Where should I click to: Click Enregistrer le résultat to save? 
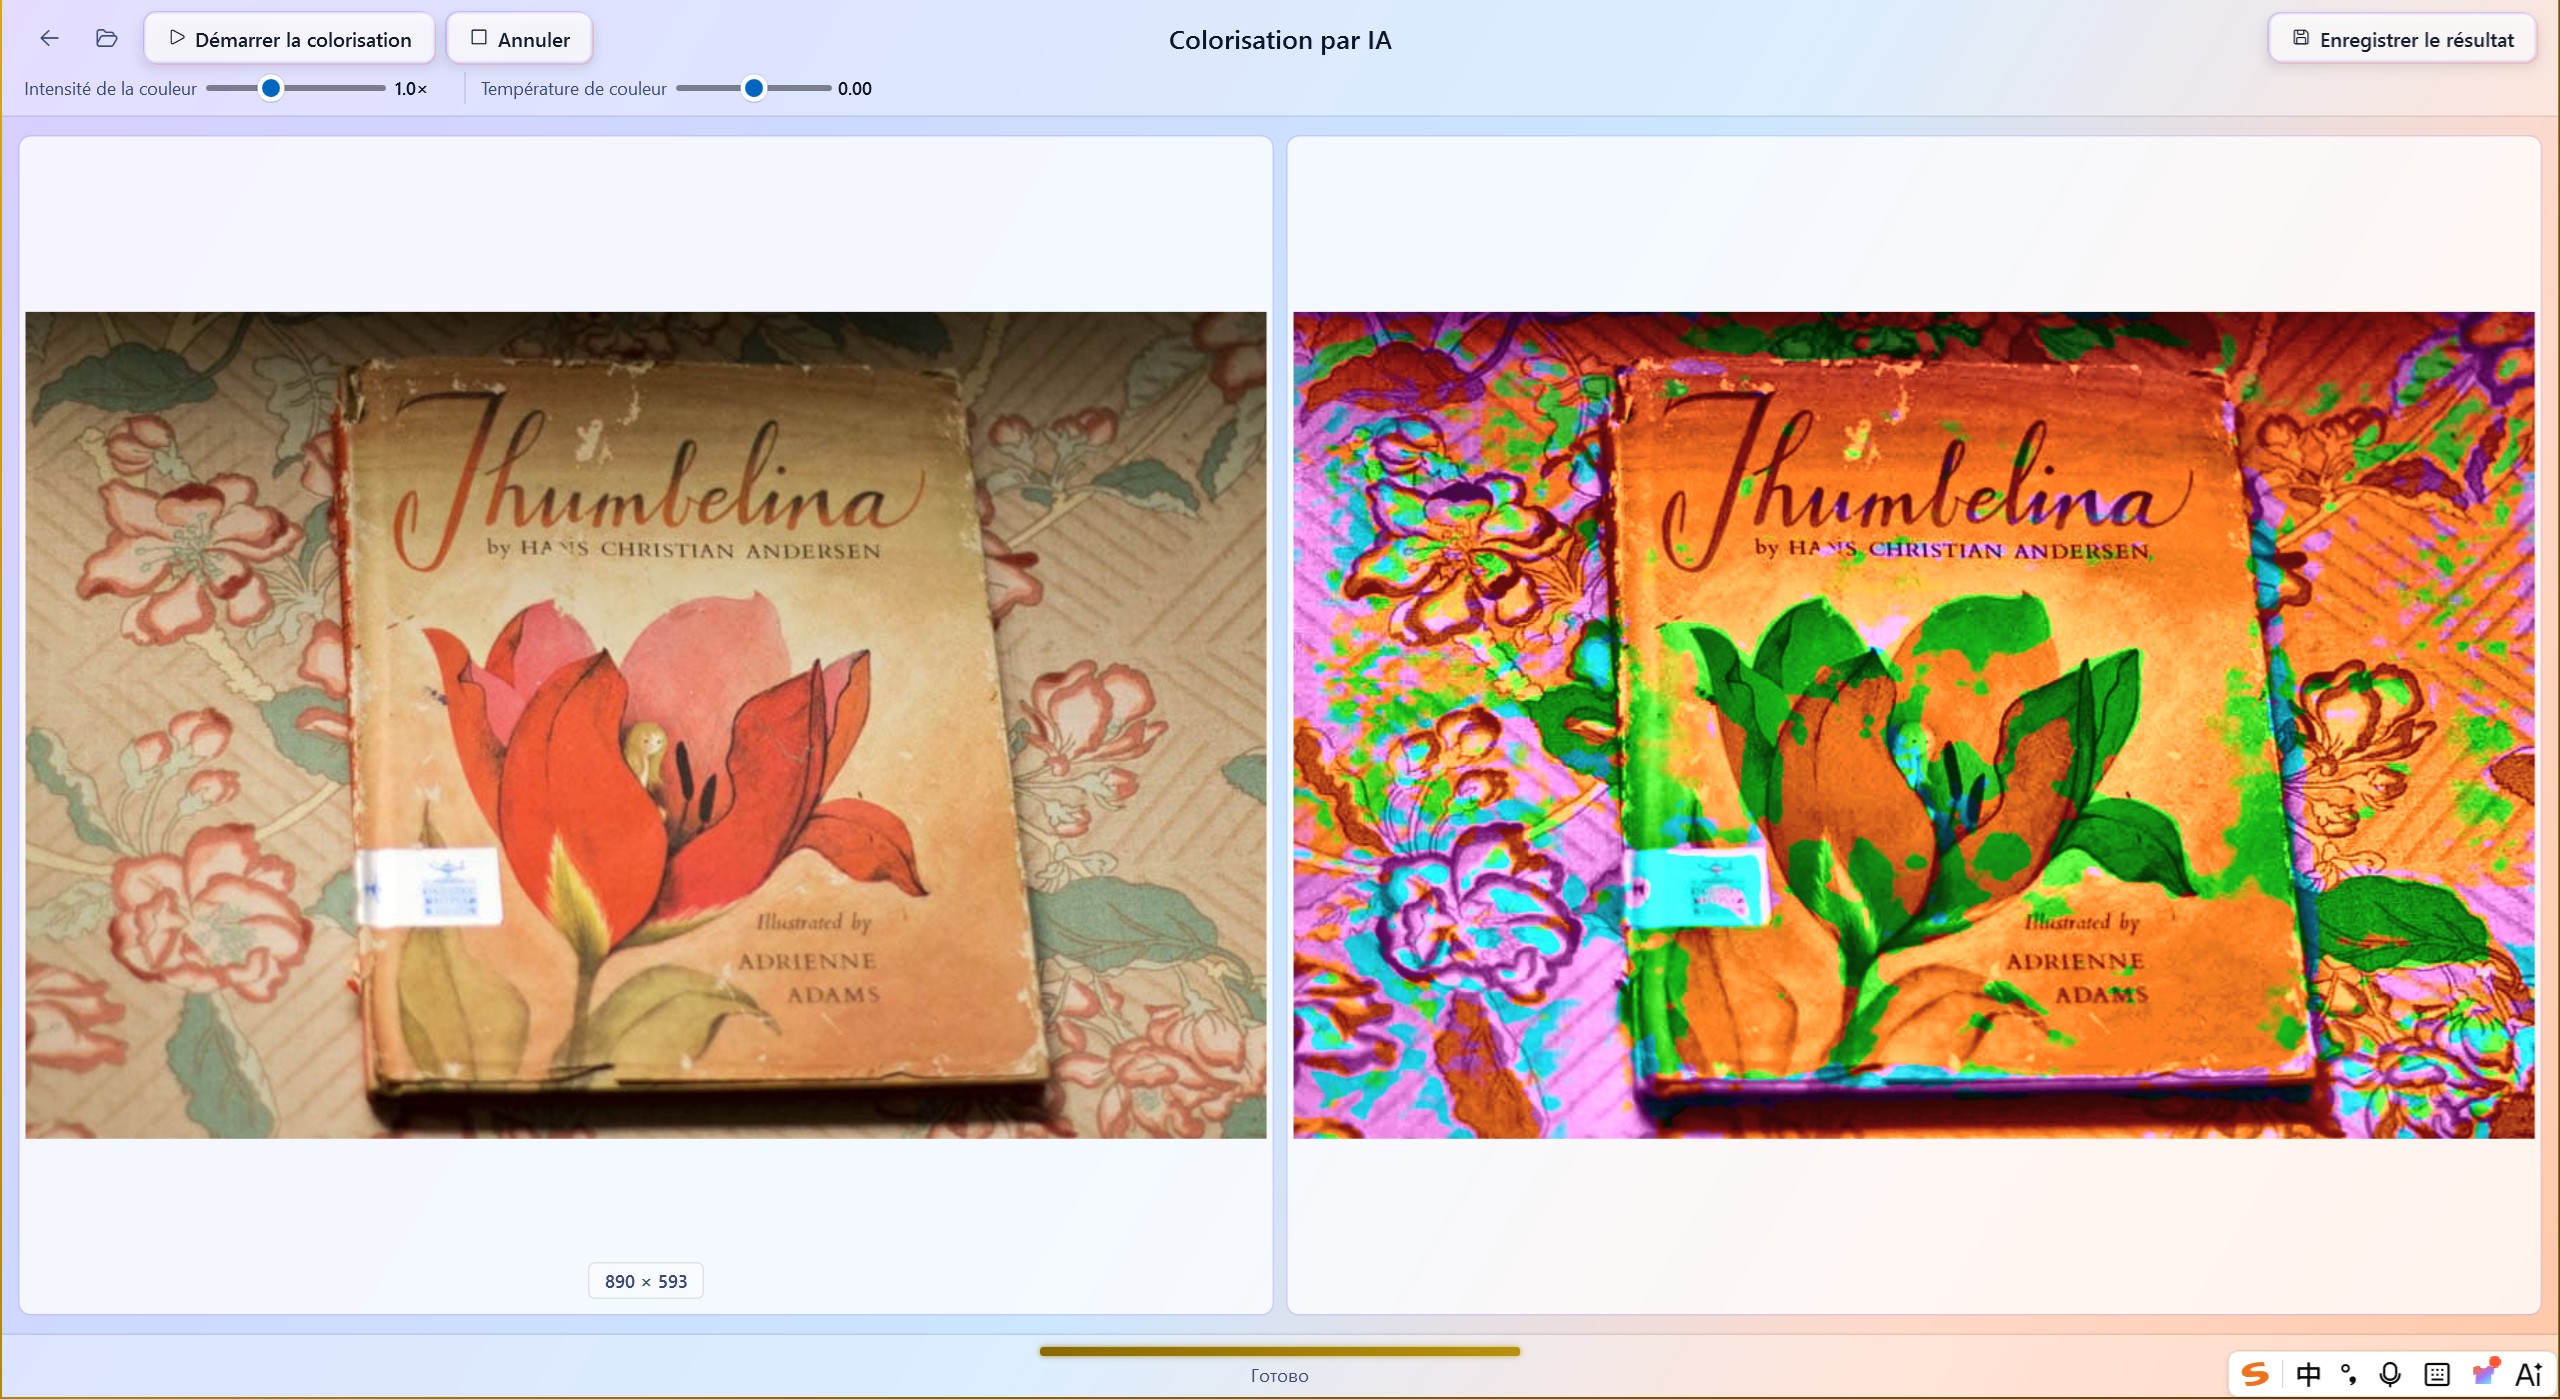[x=2402, y=39]
